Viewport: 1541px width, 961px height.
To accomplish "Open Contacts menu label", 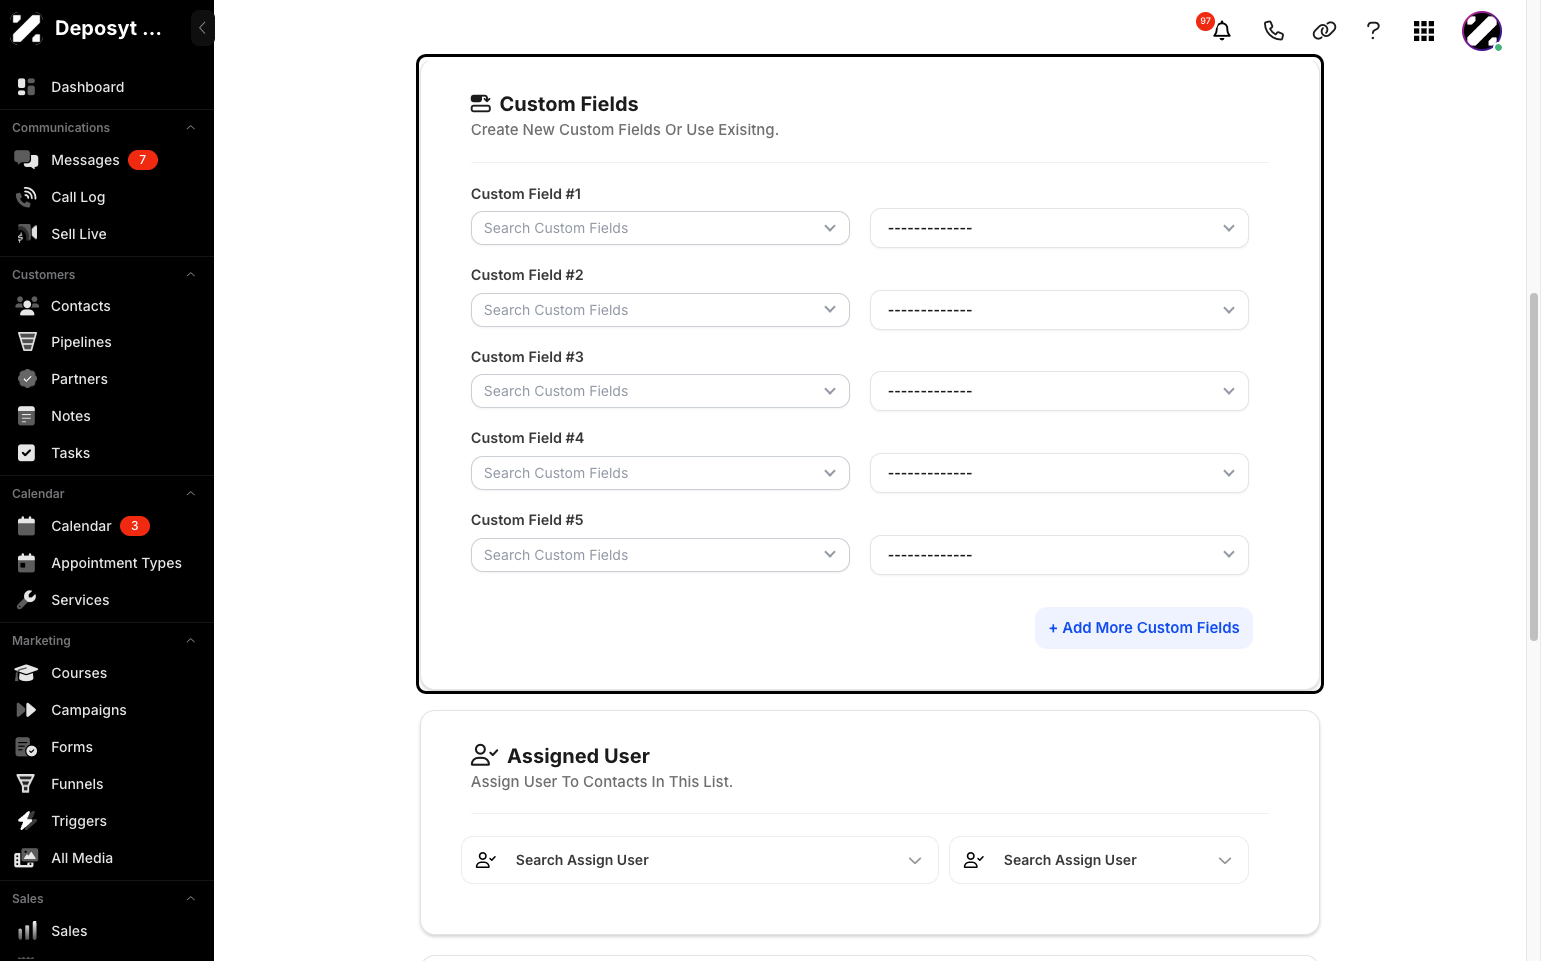I will click(x=81, y=306).
